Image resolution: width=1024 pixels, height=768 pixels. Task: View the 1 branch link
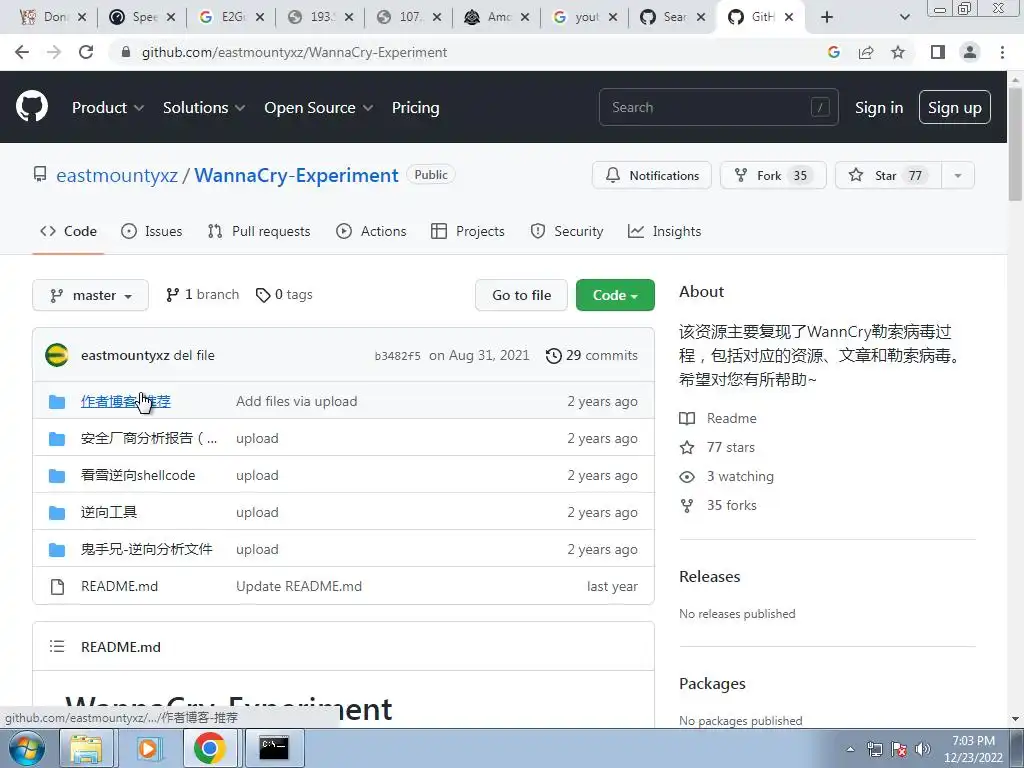click(202, 295)
